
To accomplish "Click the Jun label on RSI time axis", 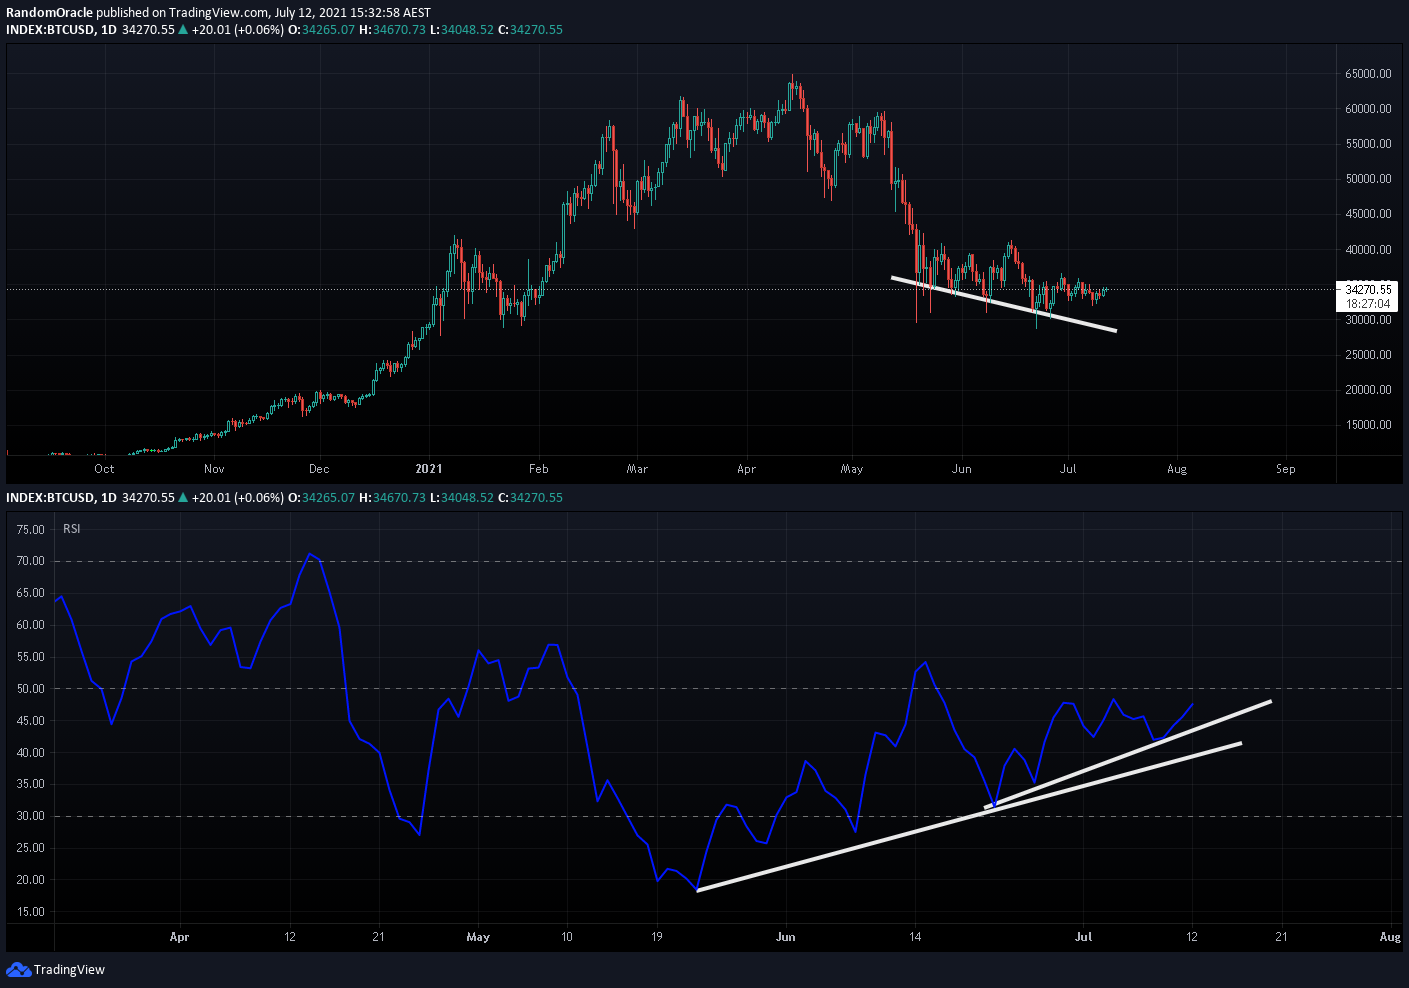I will (x=785, y=937).
